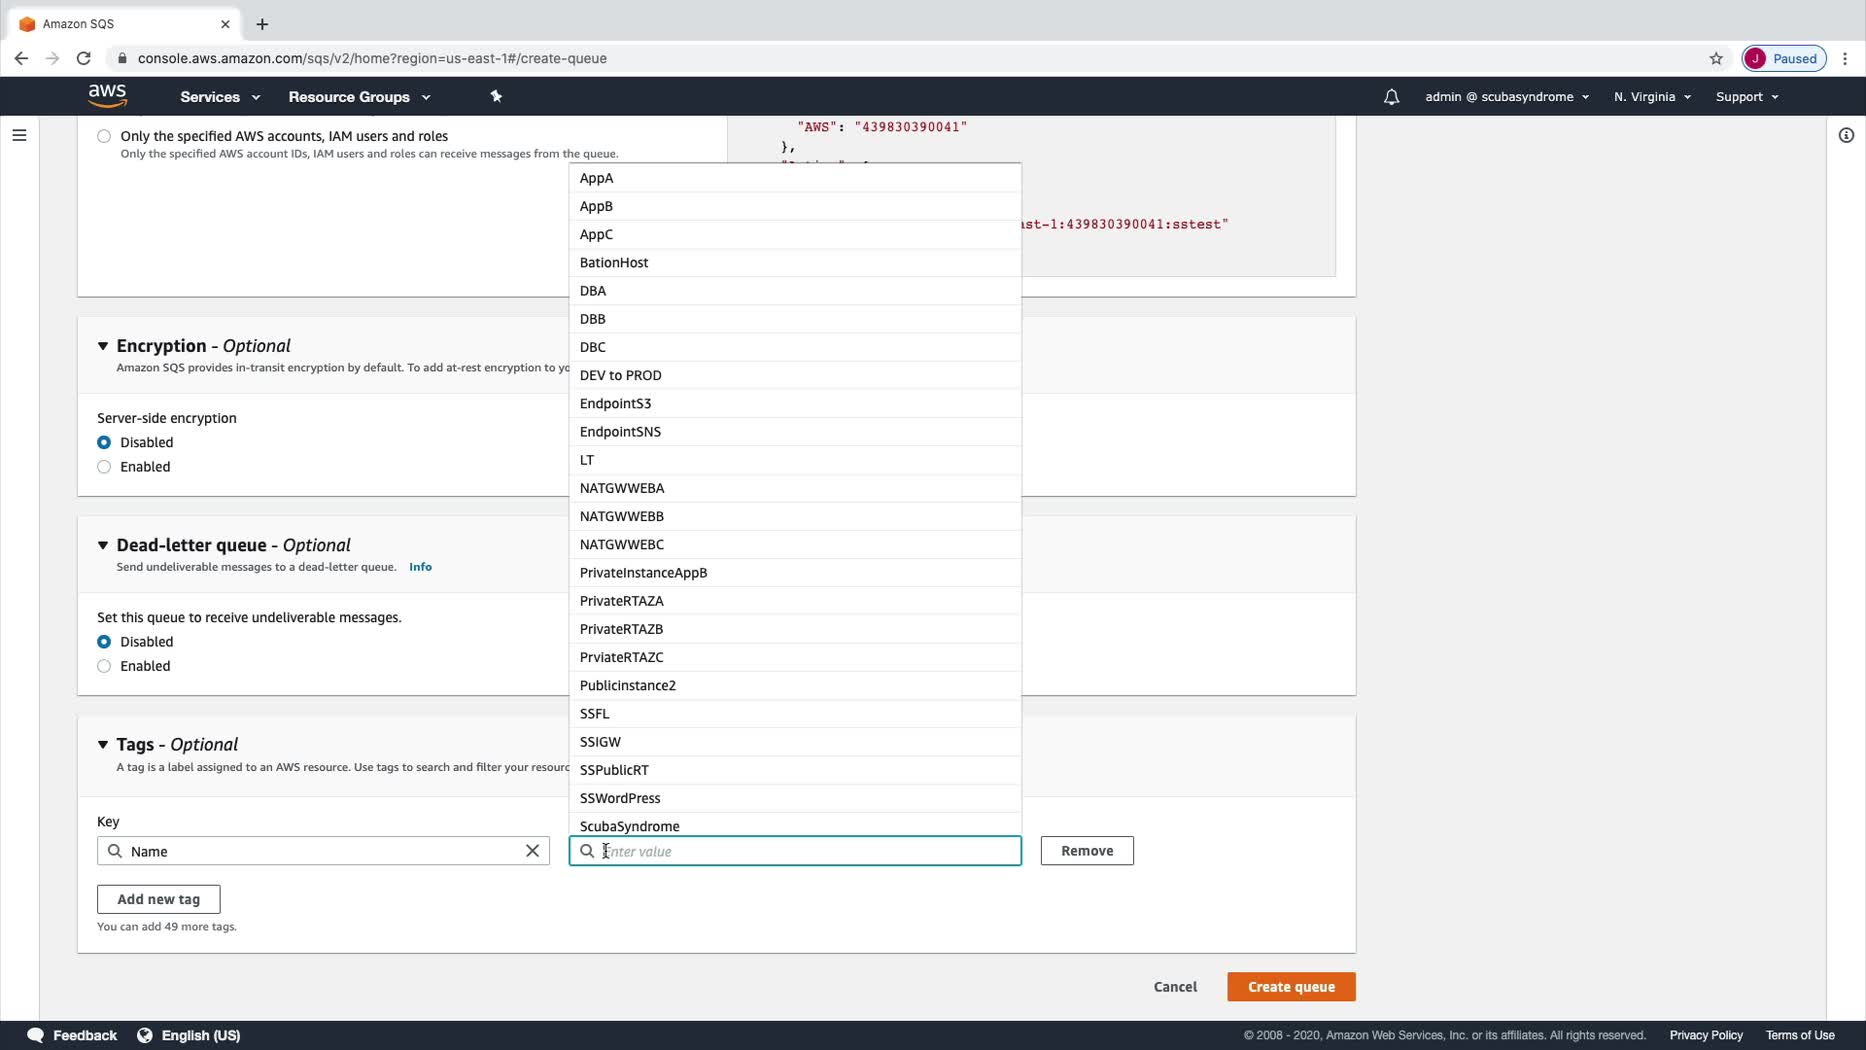Image resolution: width=1866 pixels, height=1050 pixels.
Task: Click the forward navigation arrow
Action: 52,58
